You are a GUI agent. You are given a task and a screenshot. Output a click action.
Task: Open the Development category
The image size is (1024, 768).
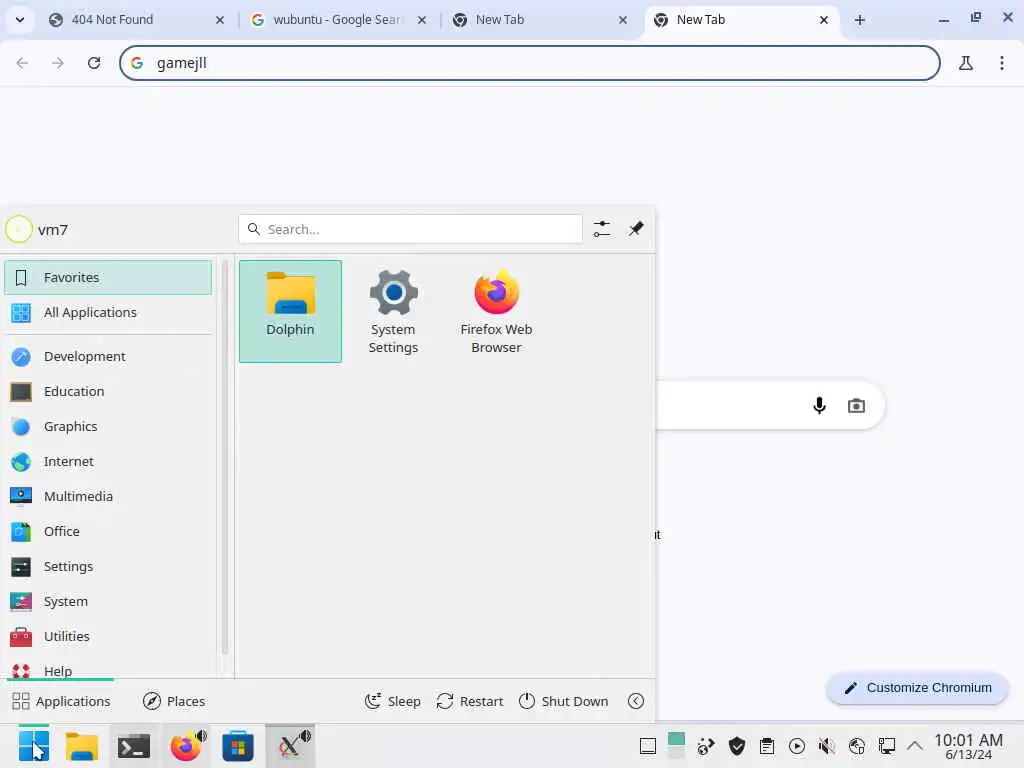(x=108, y=357)
